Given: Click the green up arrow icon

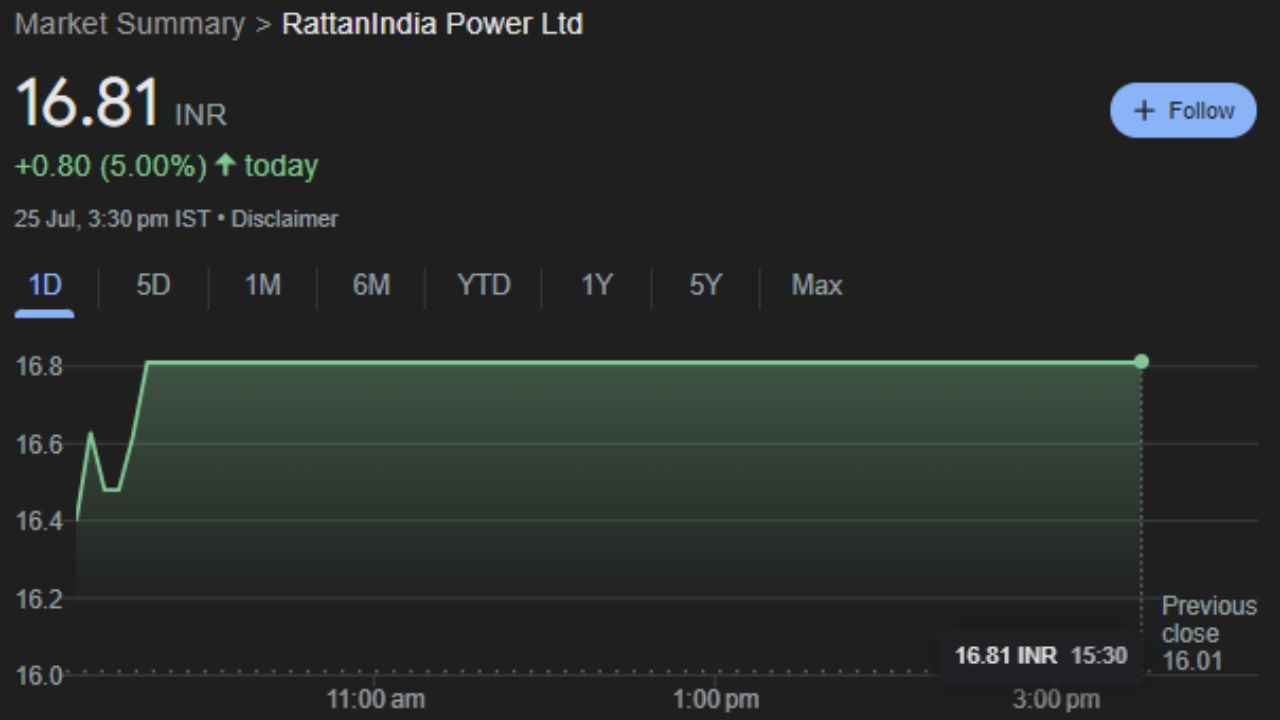Looking at the screenshot, I should click(225, 165).
